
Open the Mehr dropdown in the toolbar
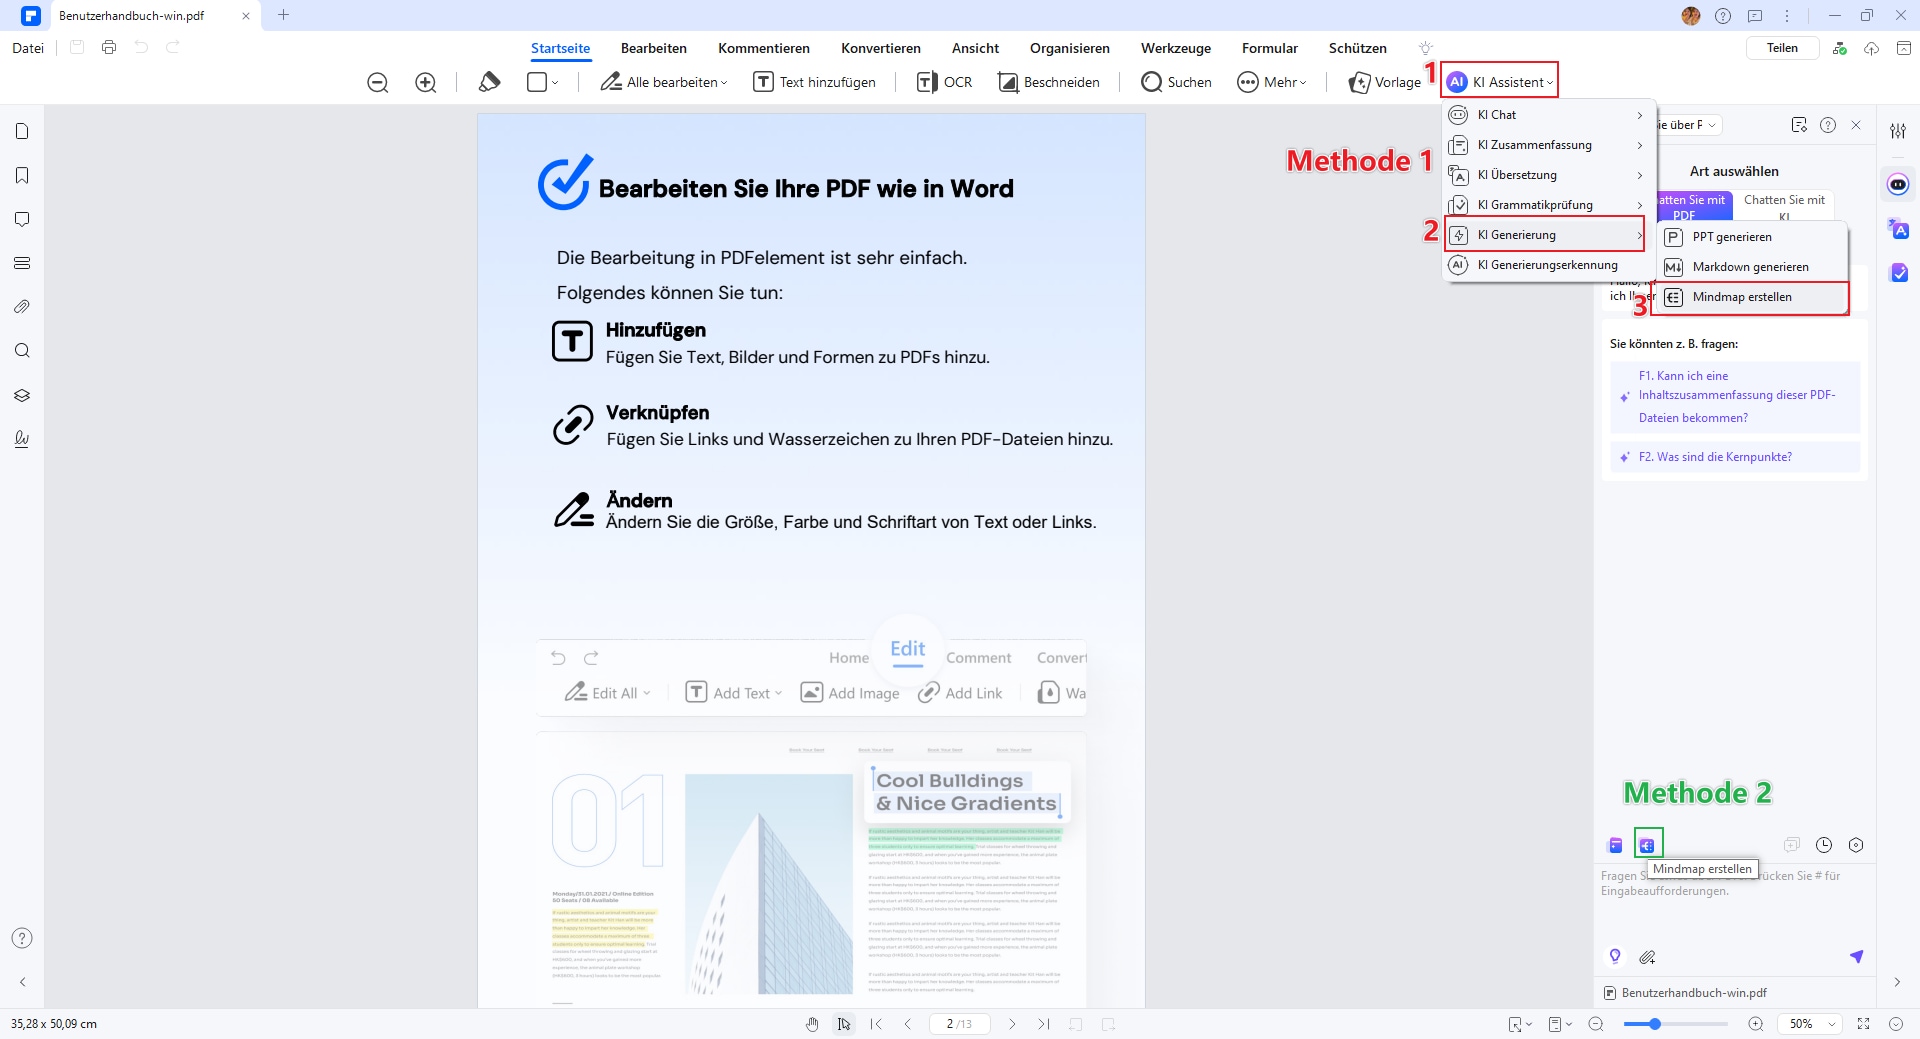tap(1271, 82)
